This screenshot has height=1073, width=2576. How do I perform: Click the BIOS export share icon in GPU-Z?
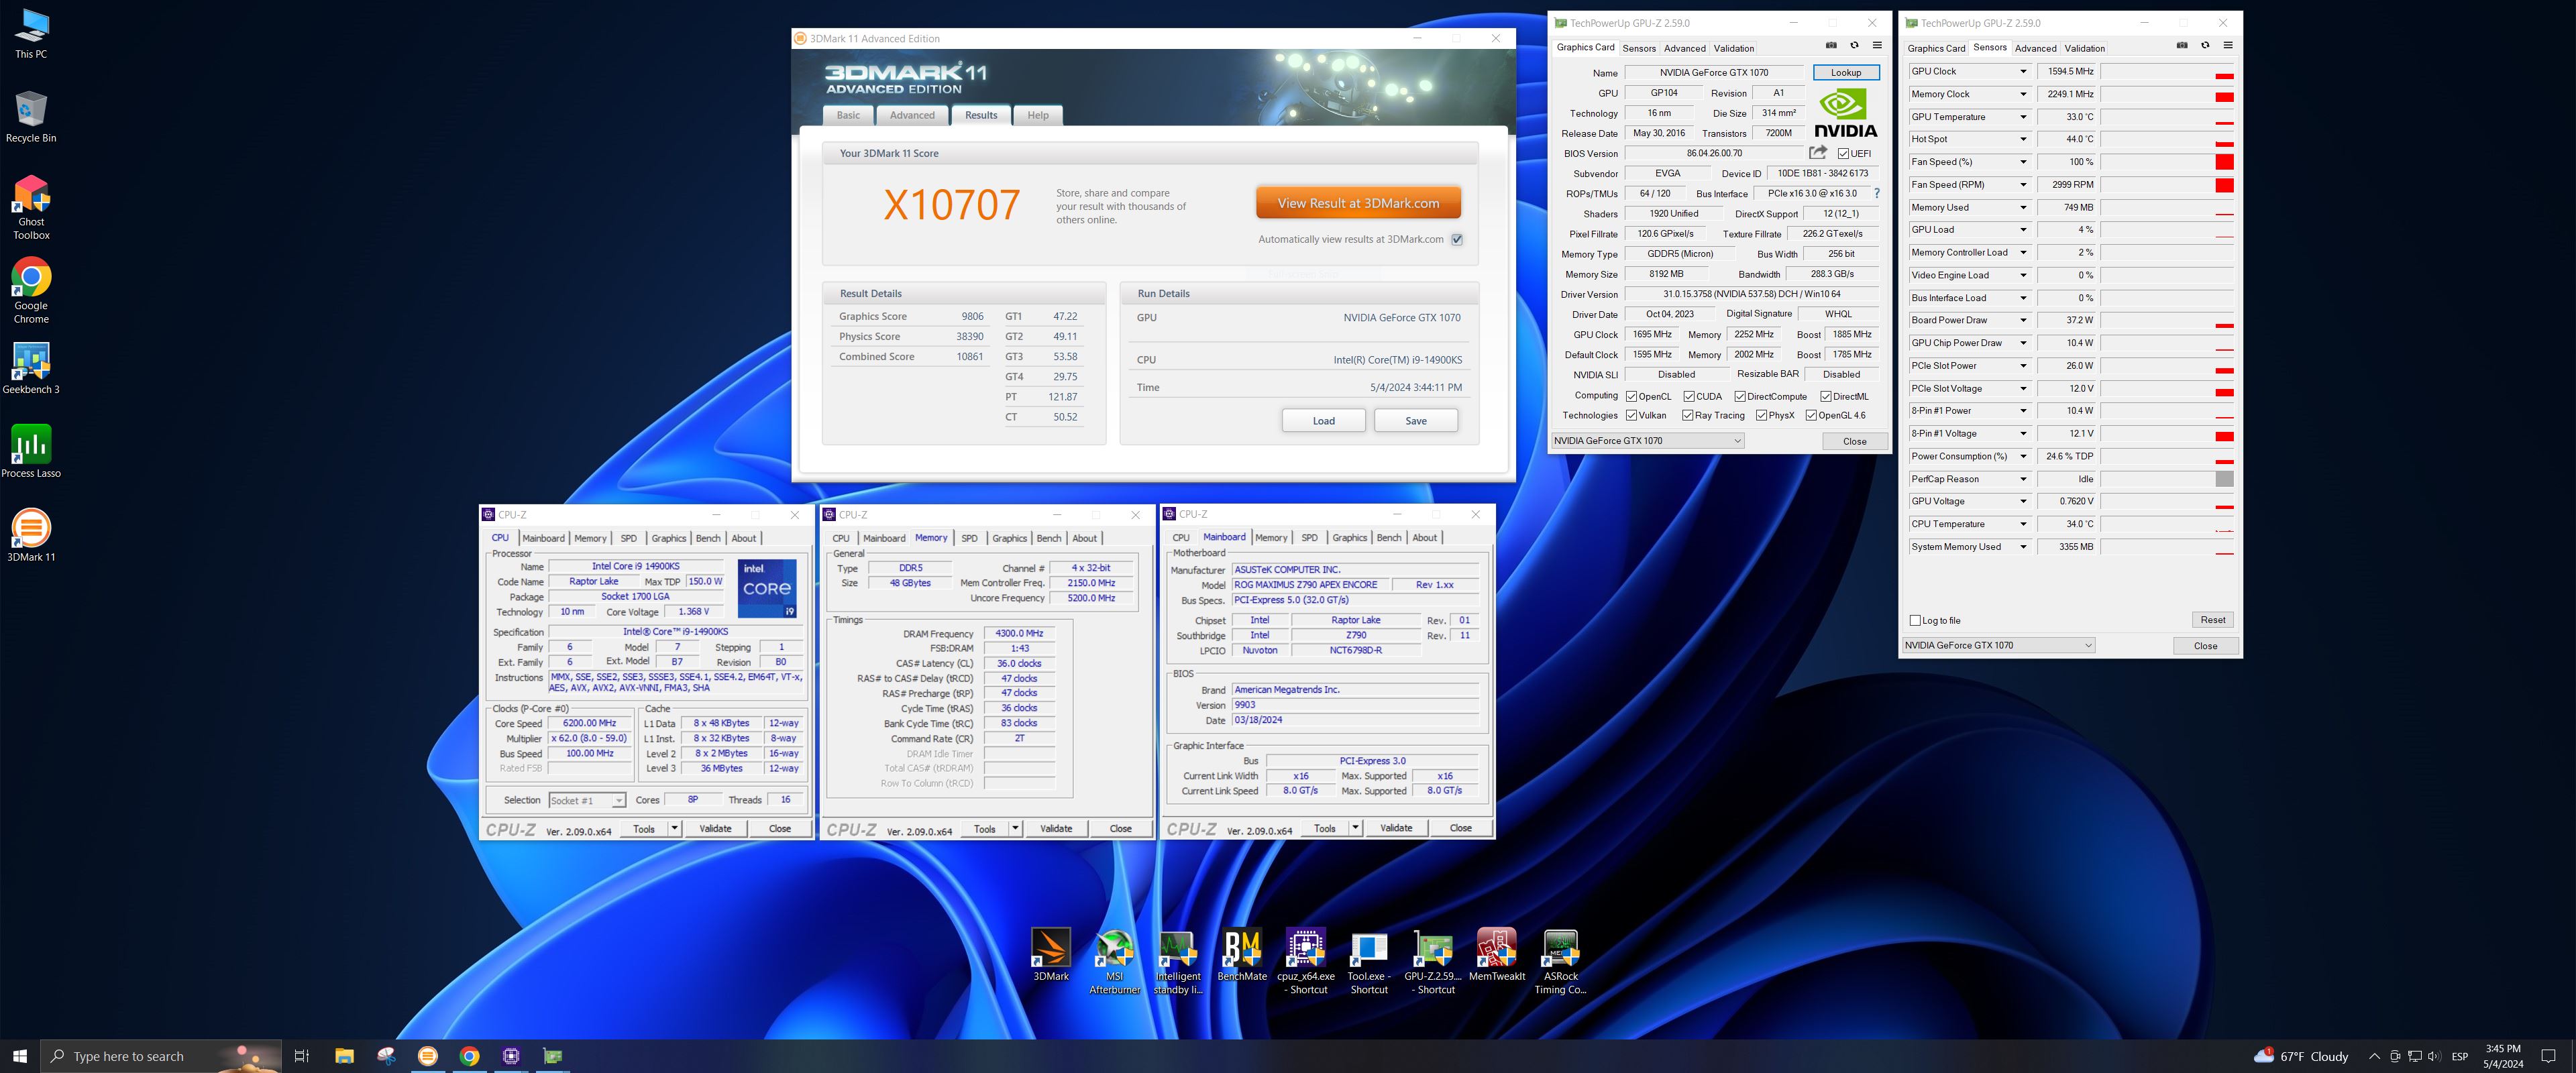1818,152
